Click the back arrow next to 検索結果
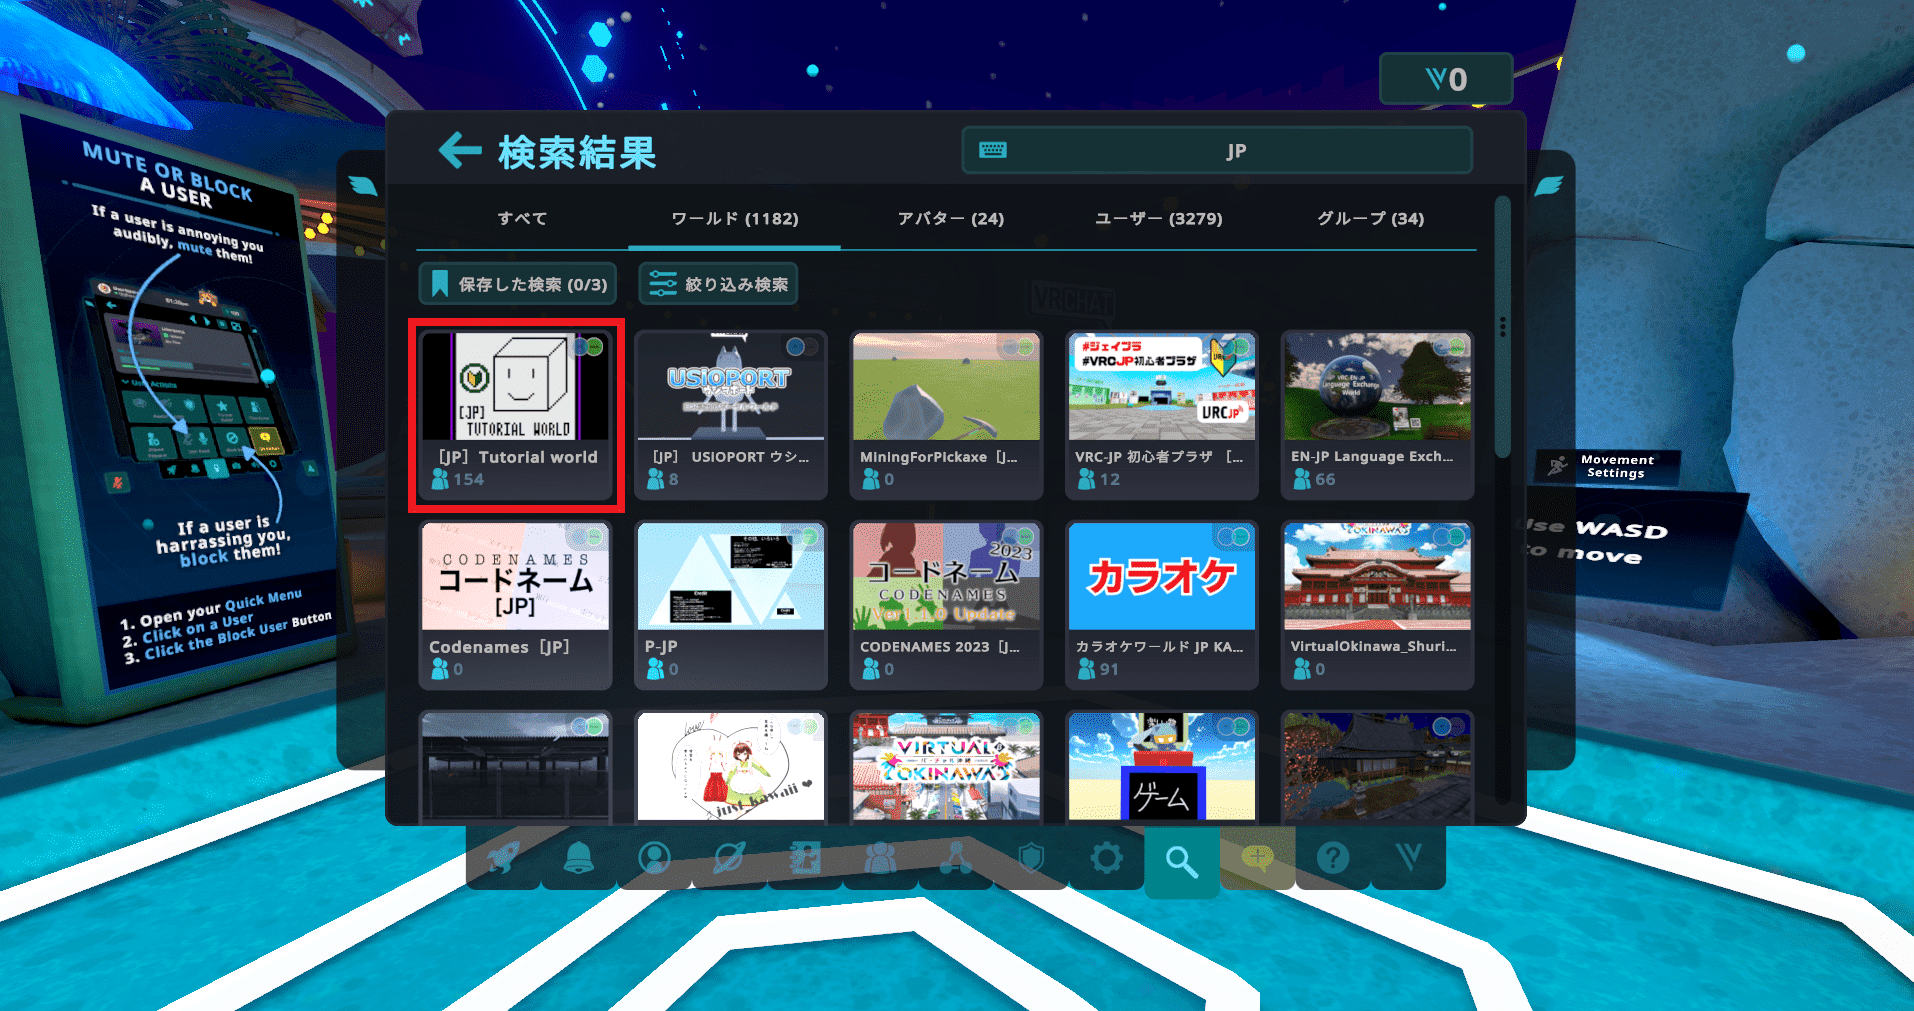1914x1011 pixels. 460,151
